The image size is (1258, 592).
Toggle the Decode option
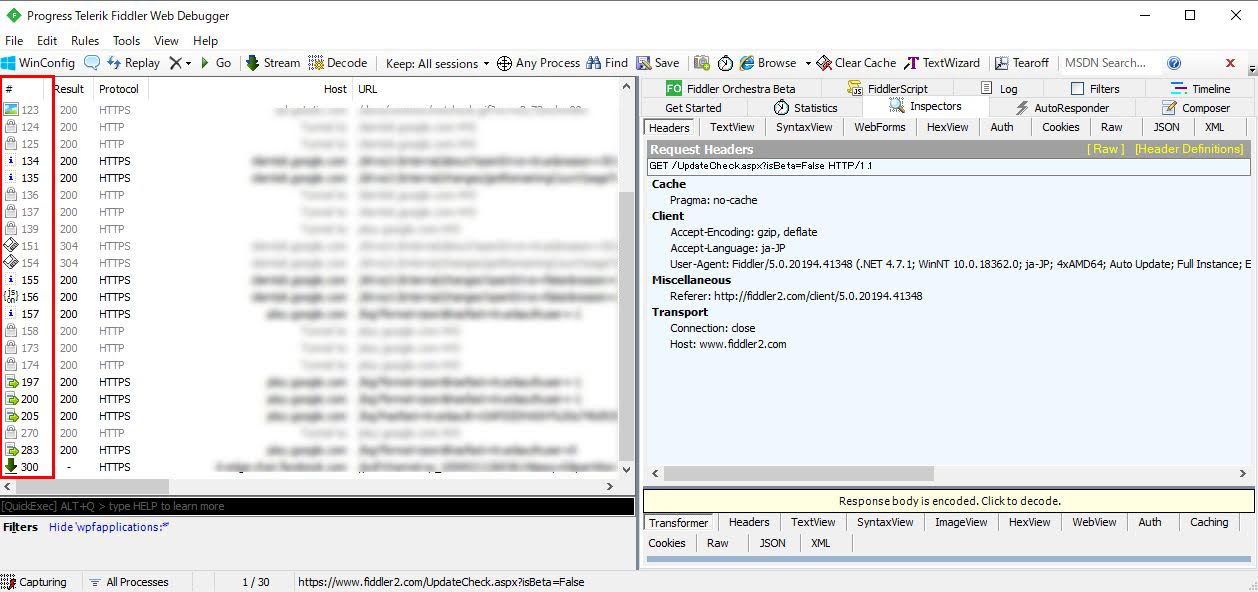click(338, 62)
